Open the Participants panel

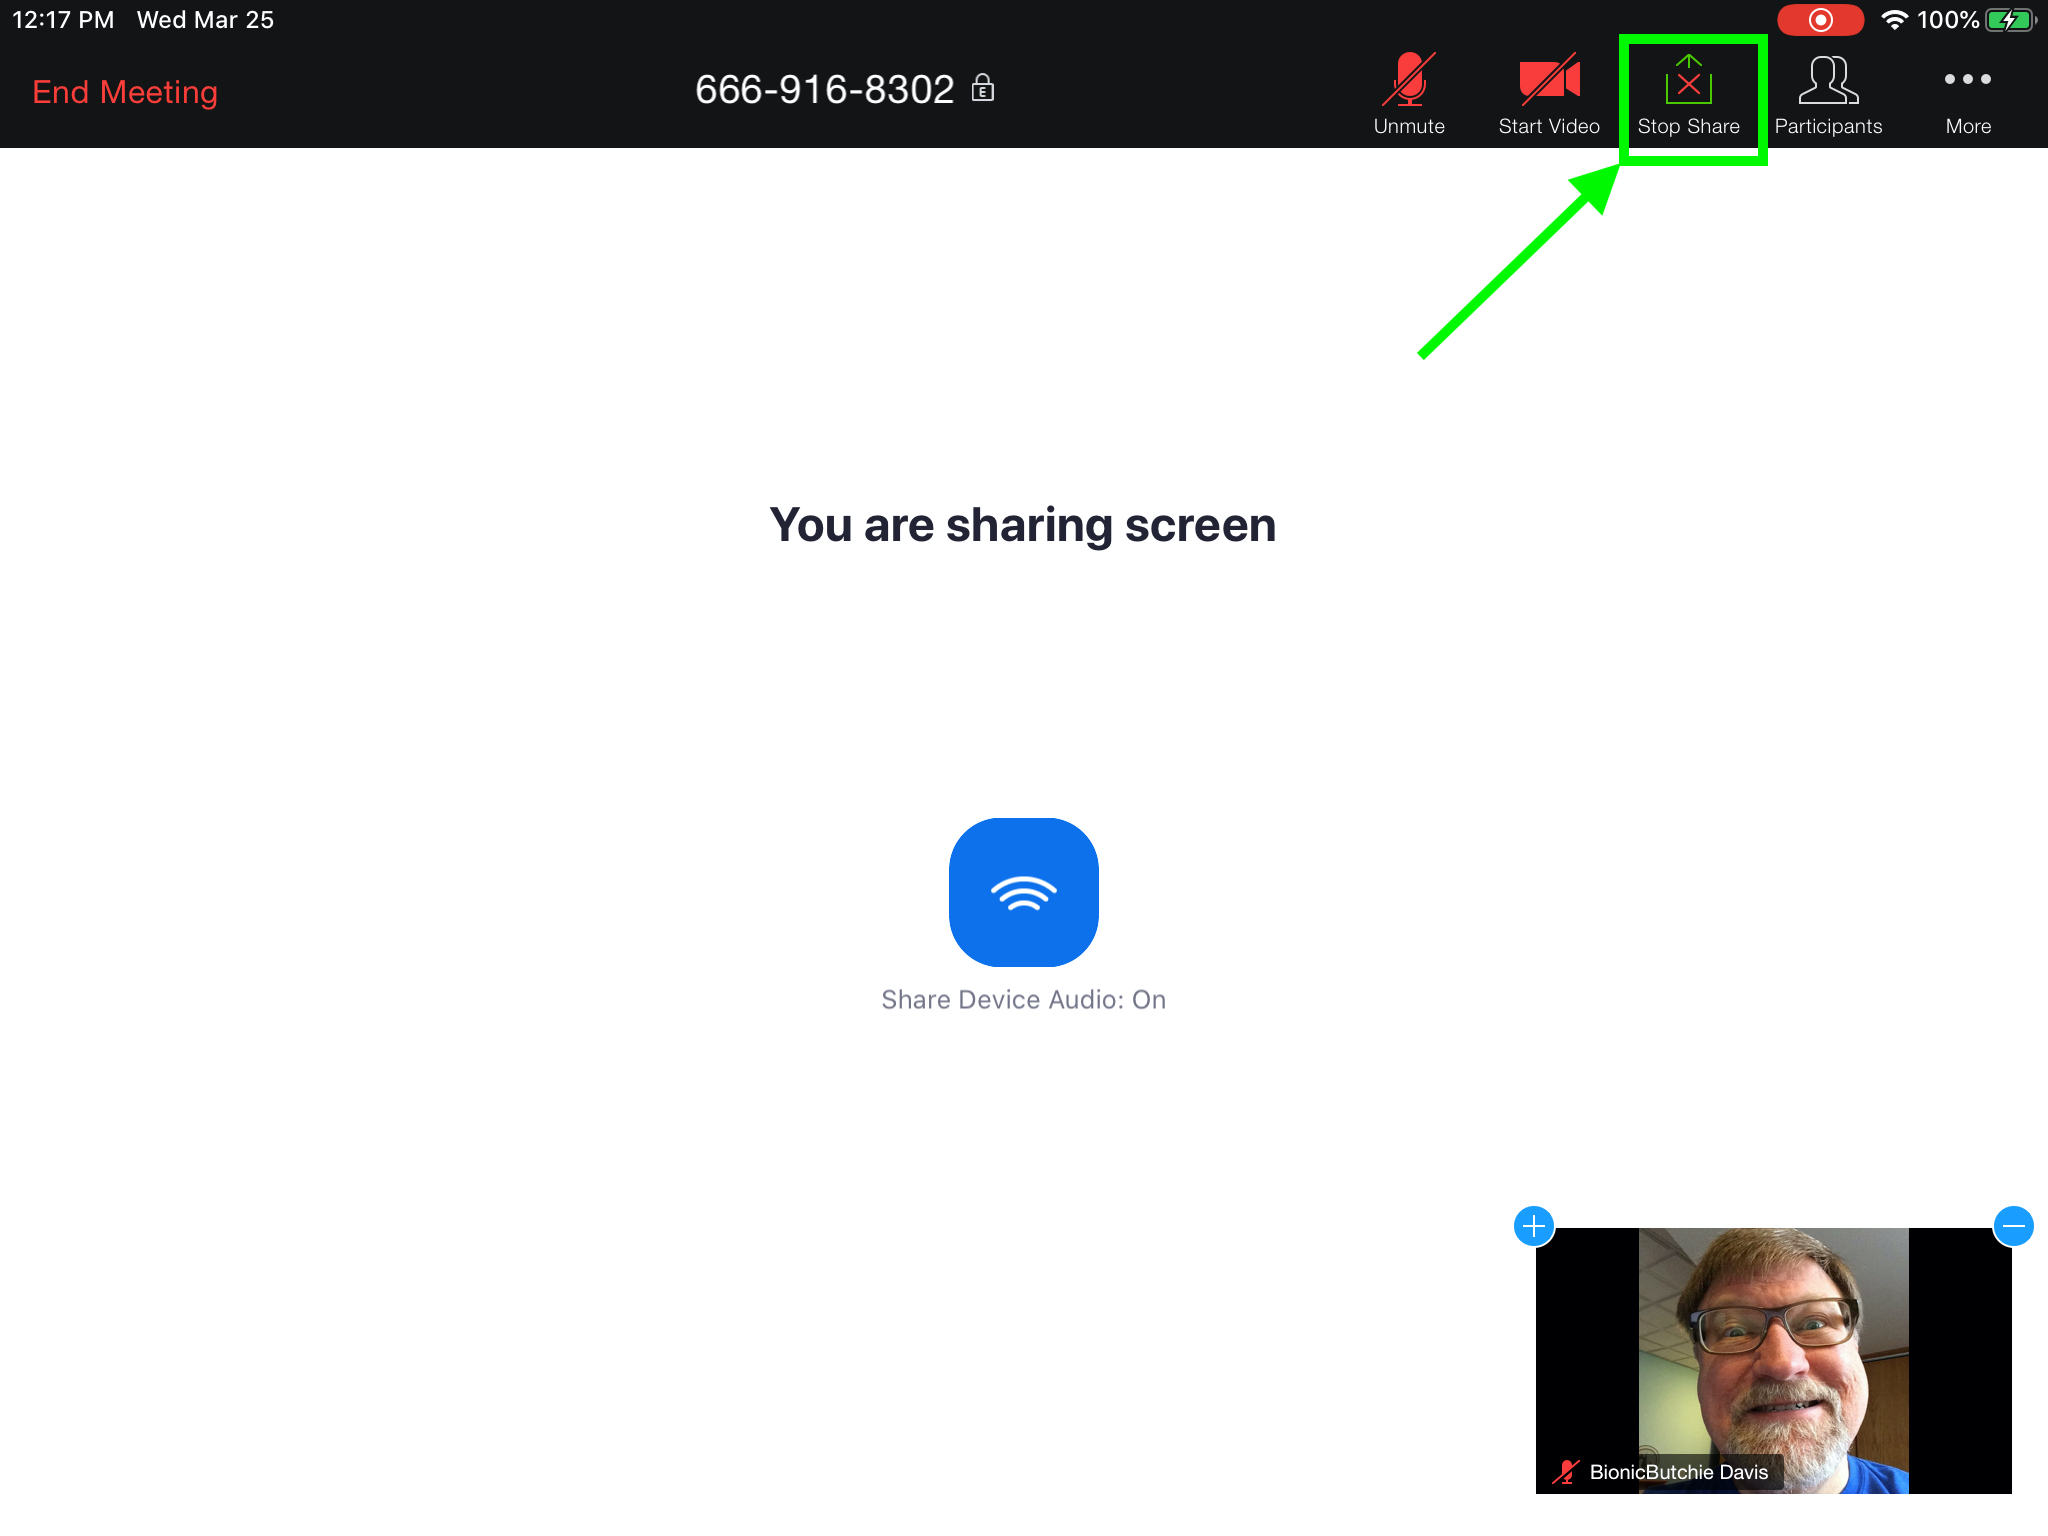point(1828,94)
